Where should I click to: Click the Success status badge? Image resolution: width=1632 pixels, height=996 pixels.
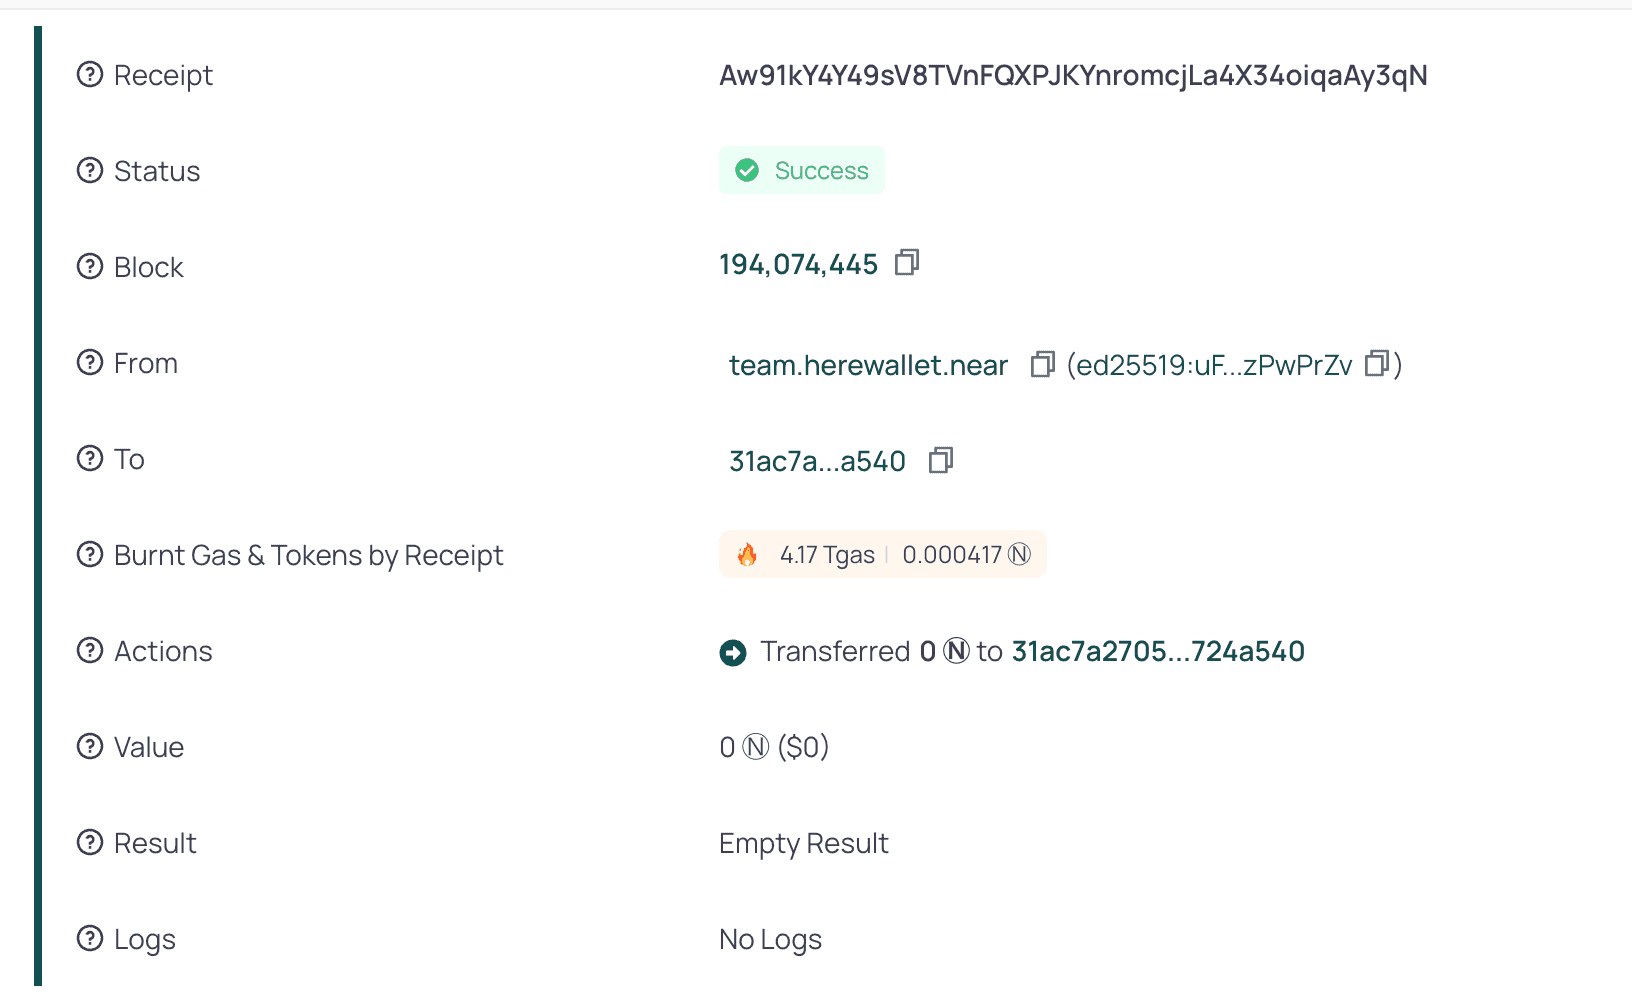click(x=801, y=170)
